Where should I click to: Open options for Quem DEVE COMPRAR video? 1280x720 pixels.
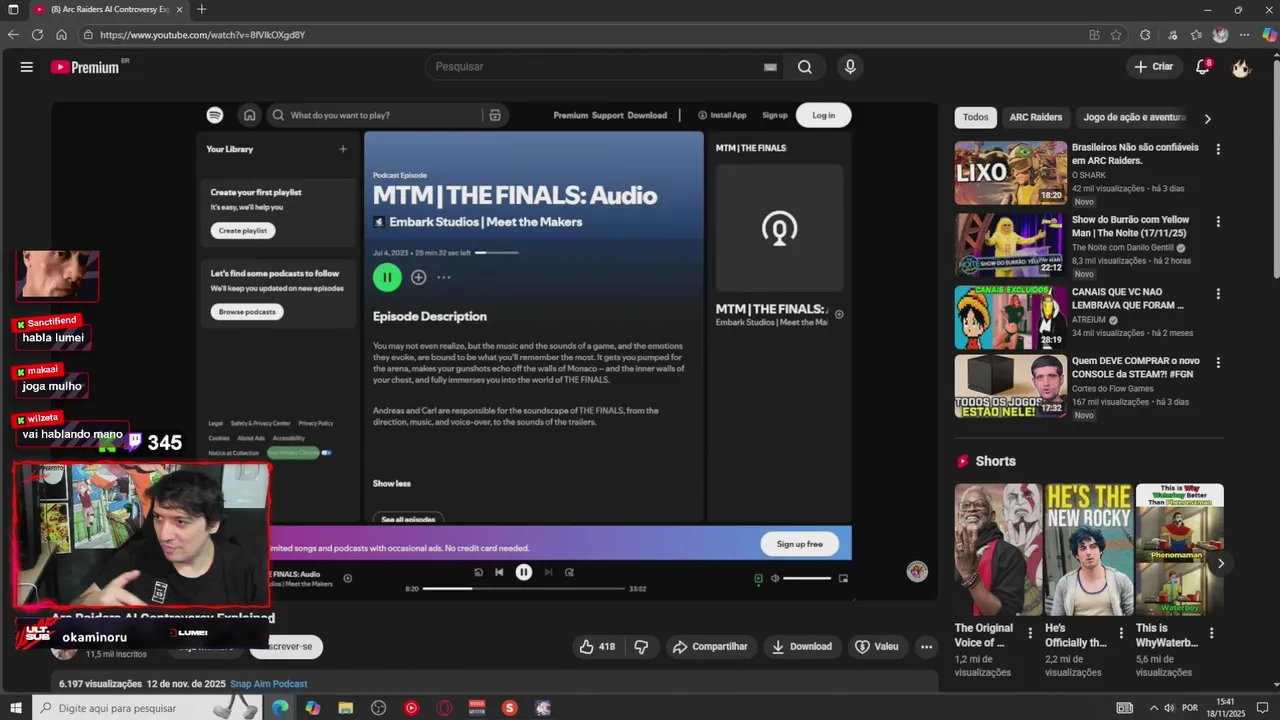[x=1218, y=362]
